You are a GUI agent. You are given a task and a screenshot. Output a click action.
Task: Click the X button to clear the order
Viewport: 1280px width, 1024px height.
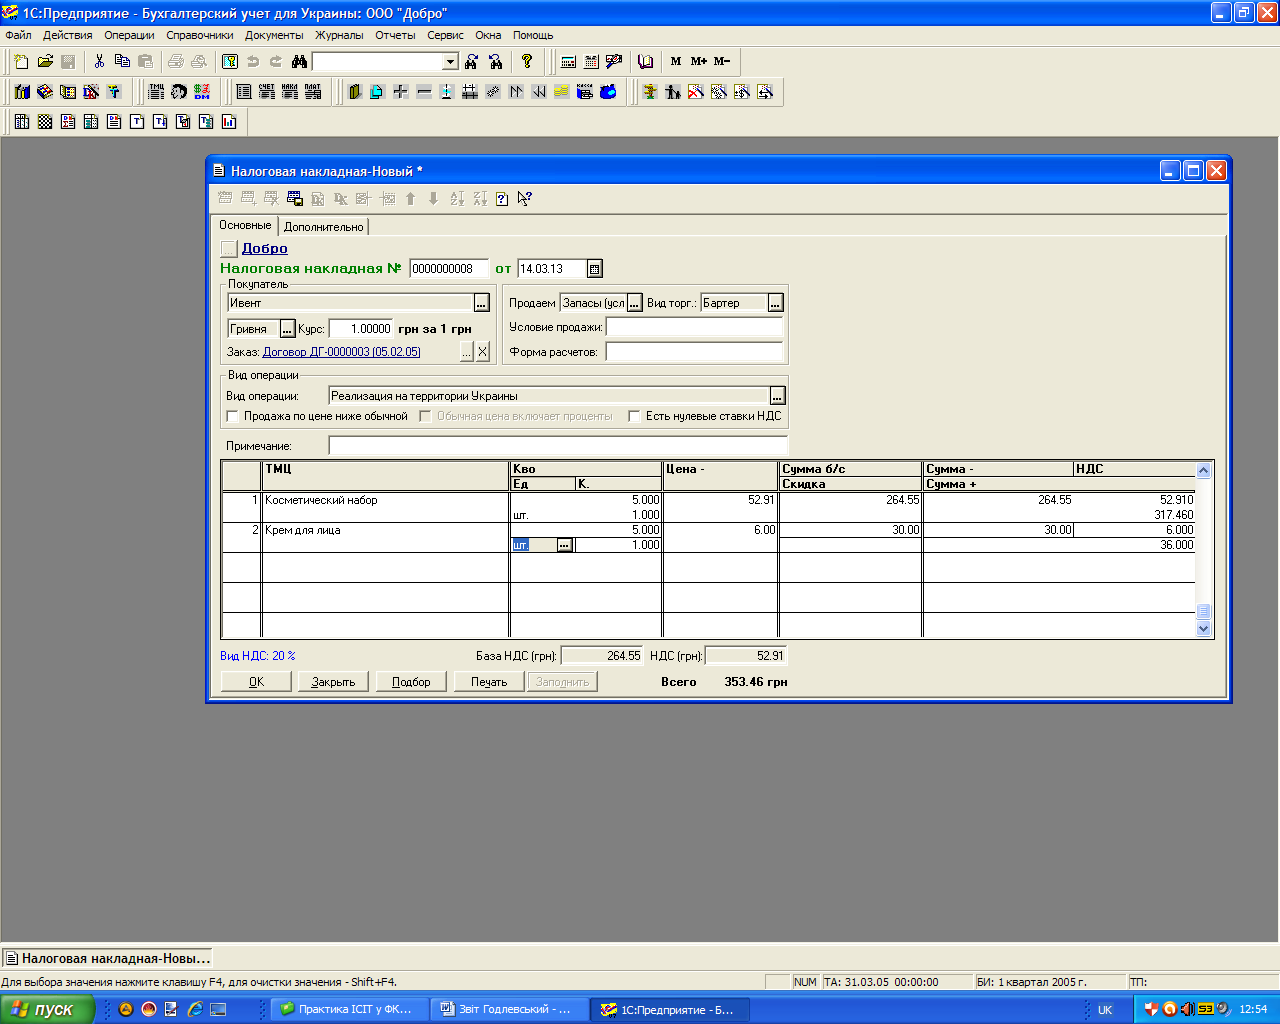click(483, 352)
